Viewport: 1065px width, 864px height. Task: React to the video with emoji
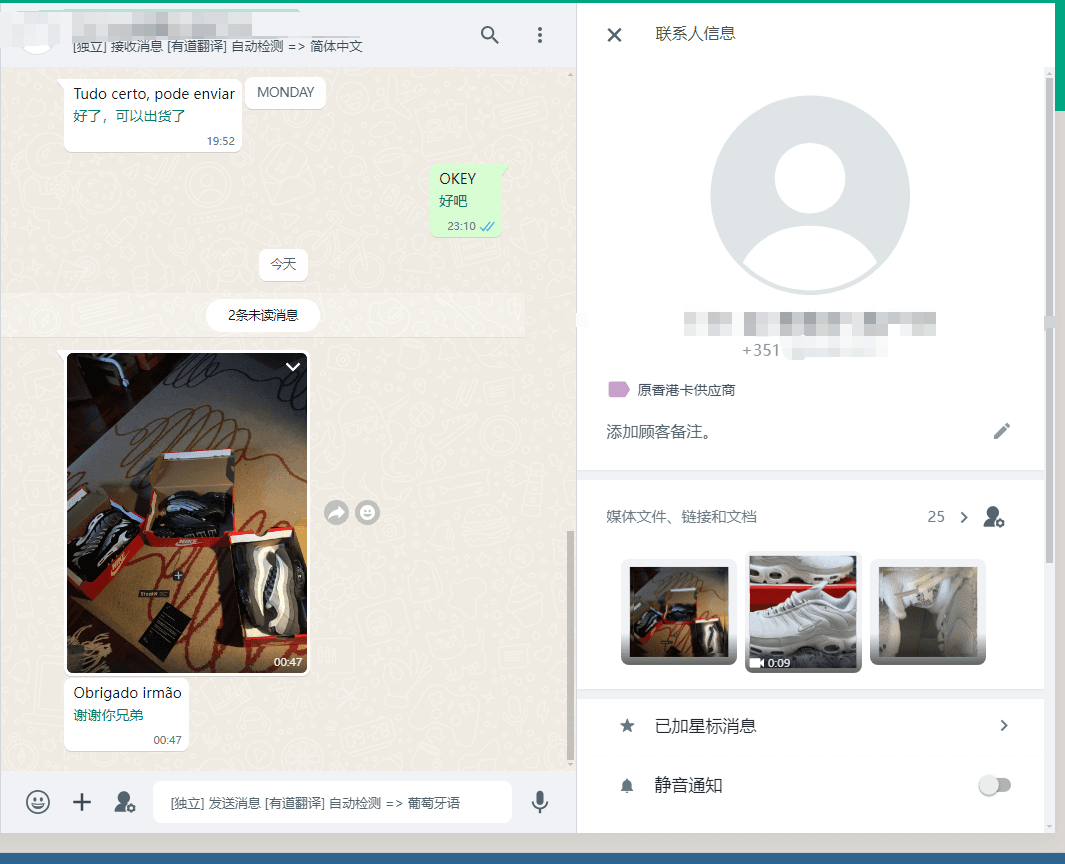pos(368,513)
